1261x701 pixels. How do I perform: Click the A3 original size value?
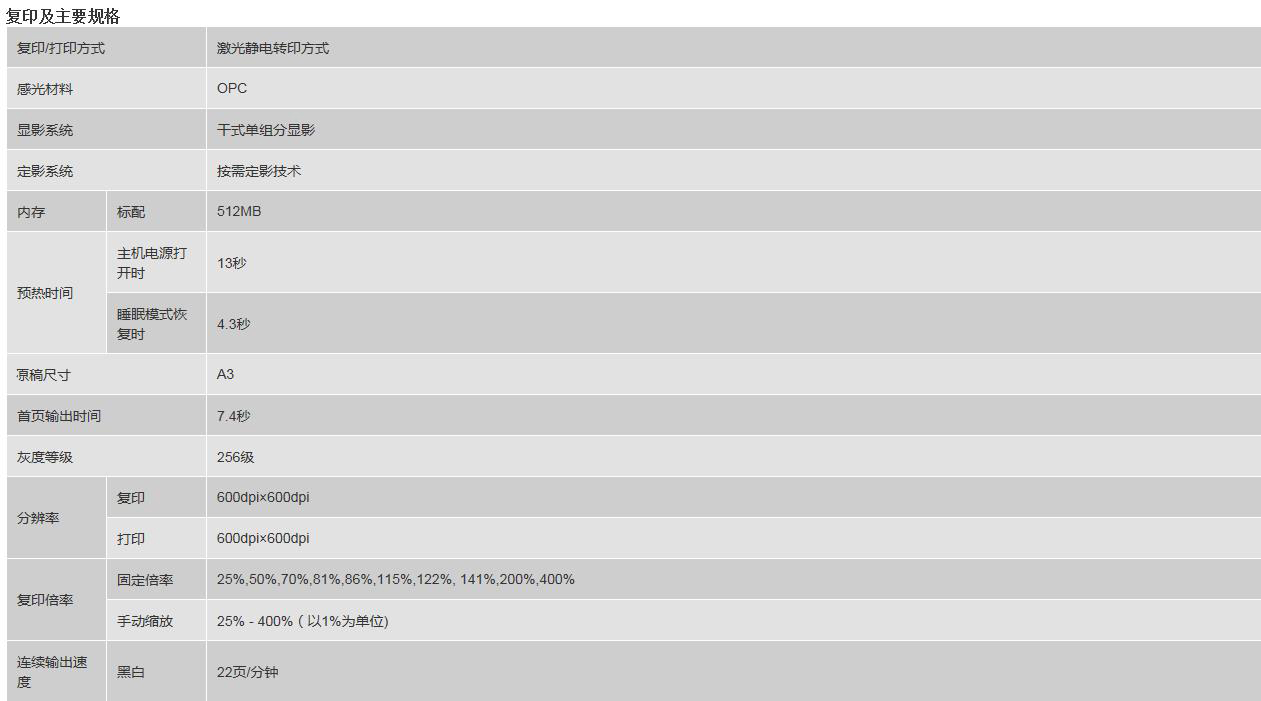click(x=225, y=374)
